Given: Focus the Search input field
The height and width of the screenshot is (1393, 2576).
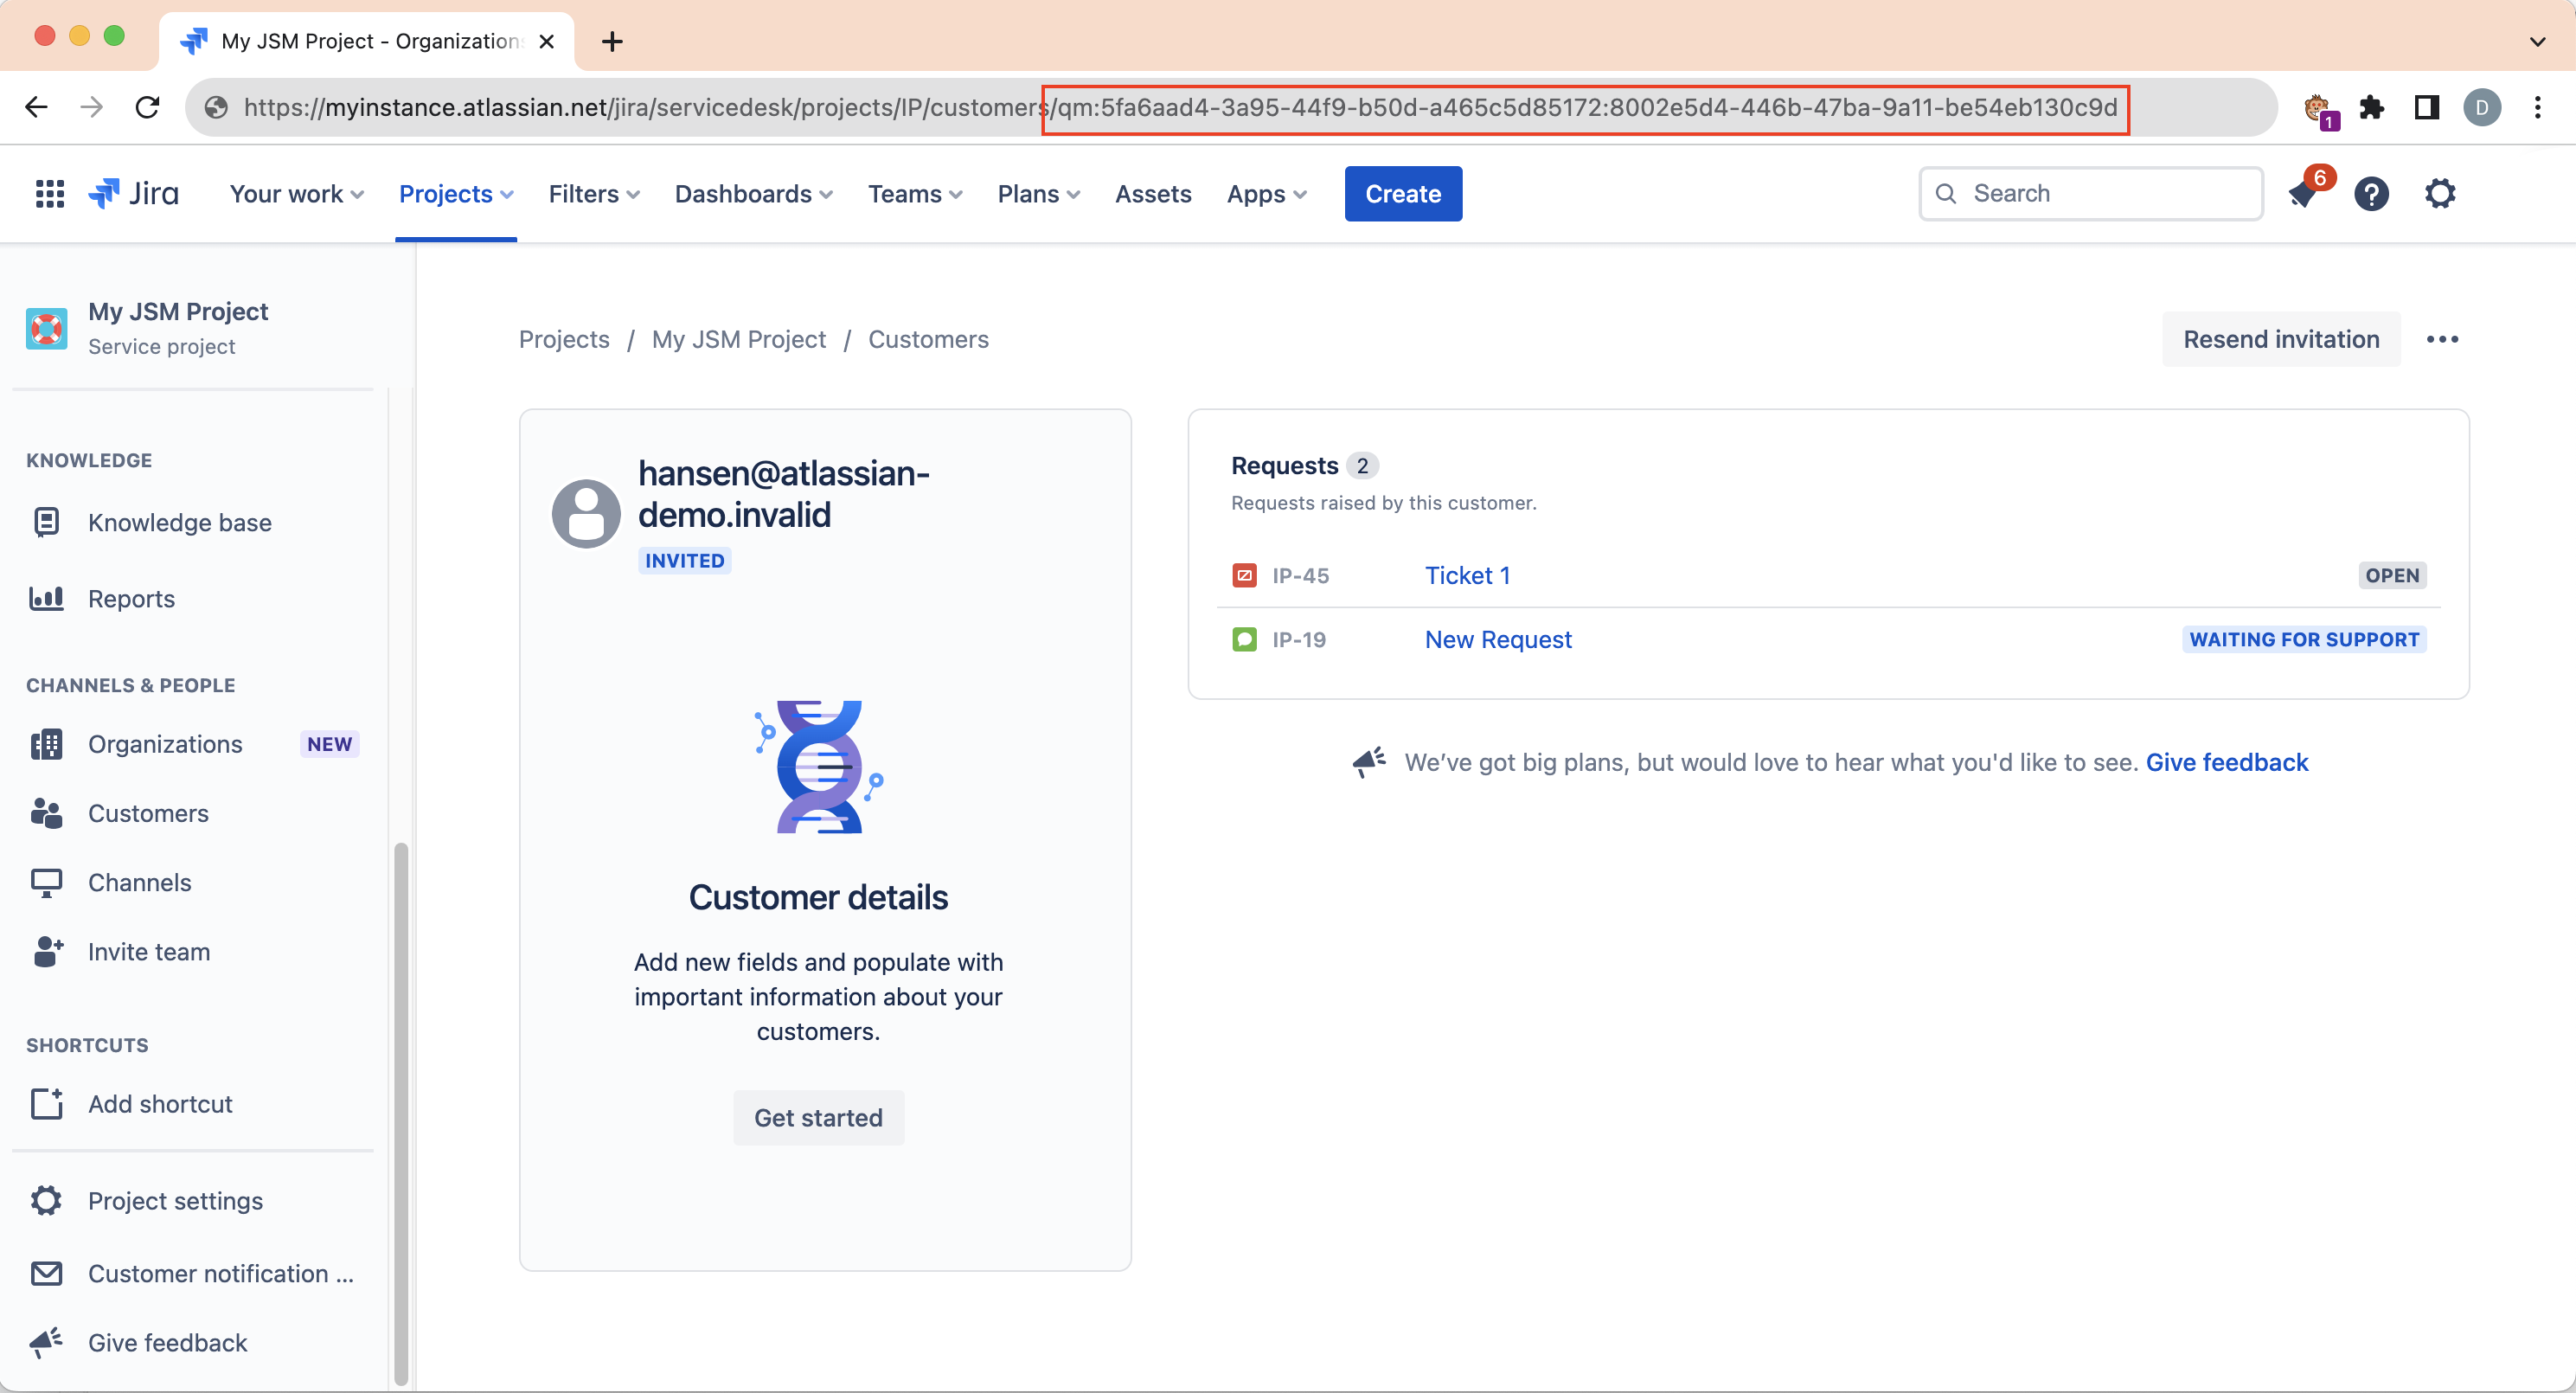Looking at the screenshot, I should point(2105,194).
